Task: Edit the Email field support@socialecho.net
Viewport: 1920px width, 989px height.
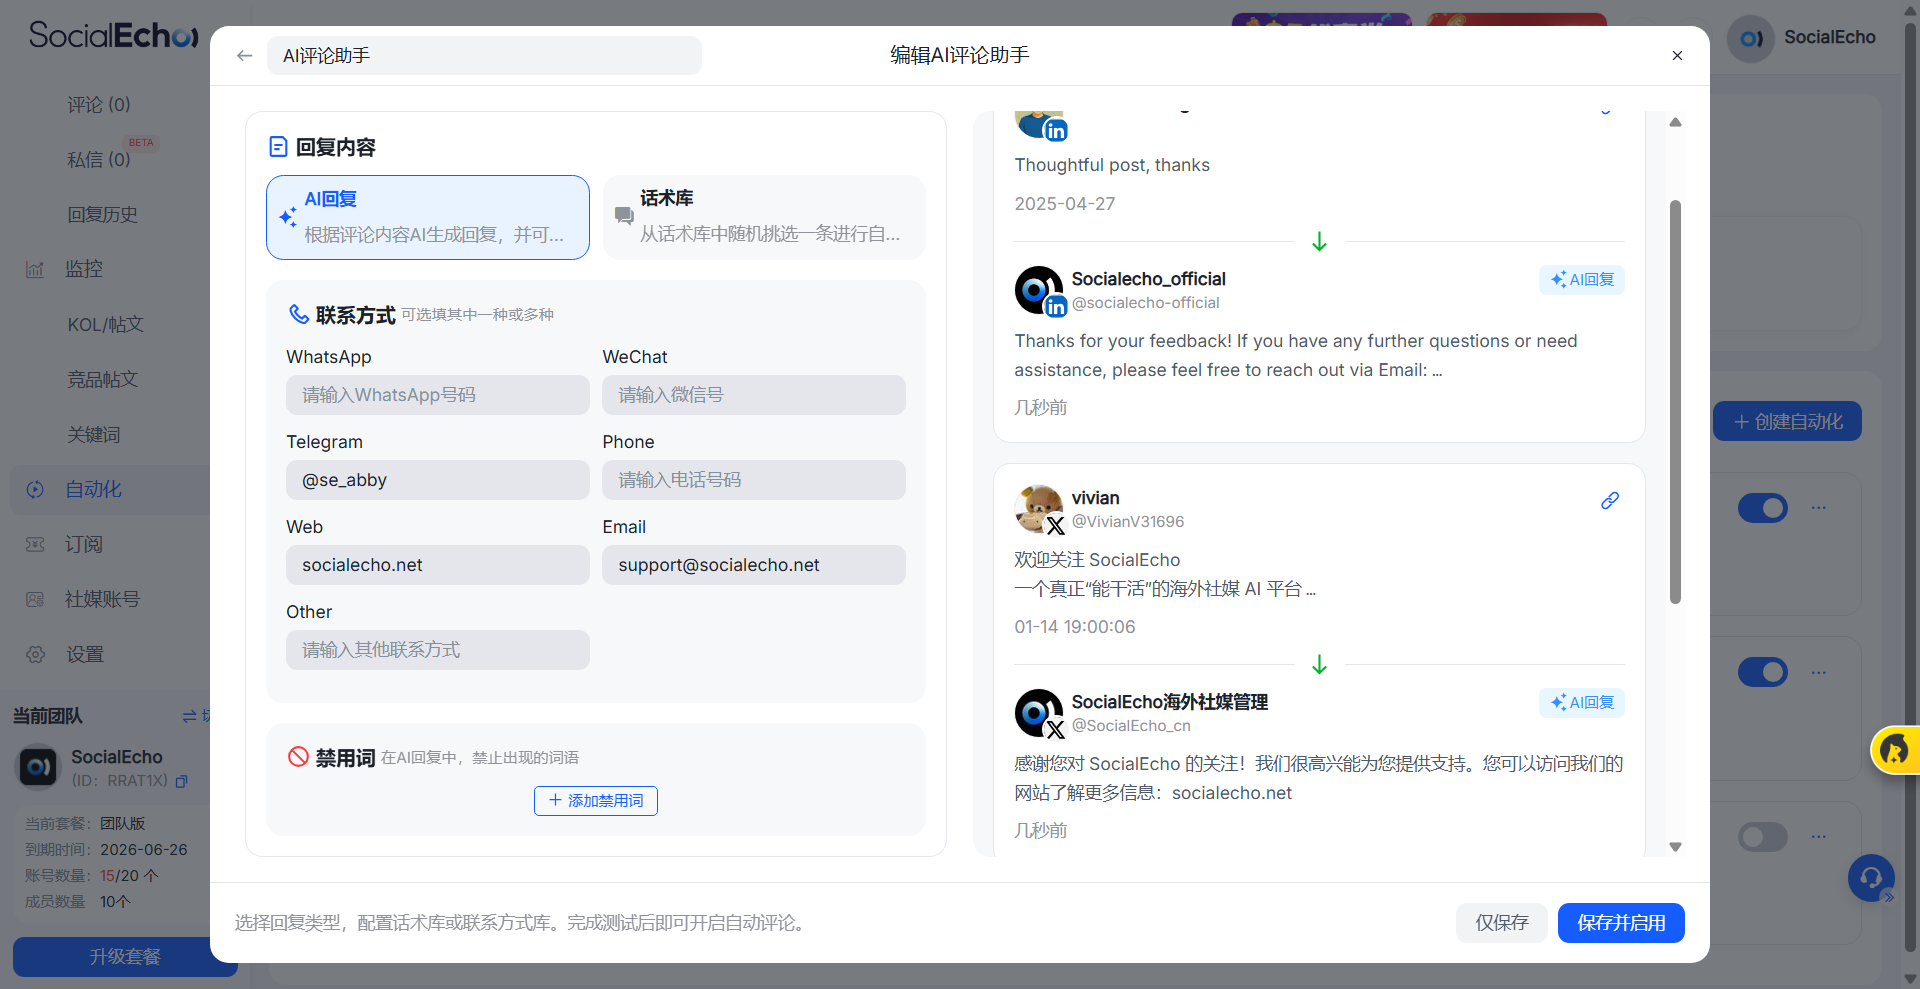Action: click(x=754, y=565)
